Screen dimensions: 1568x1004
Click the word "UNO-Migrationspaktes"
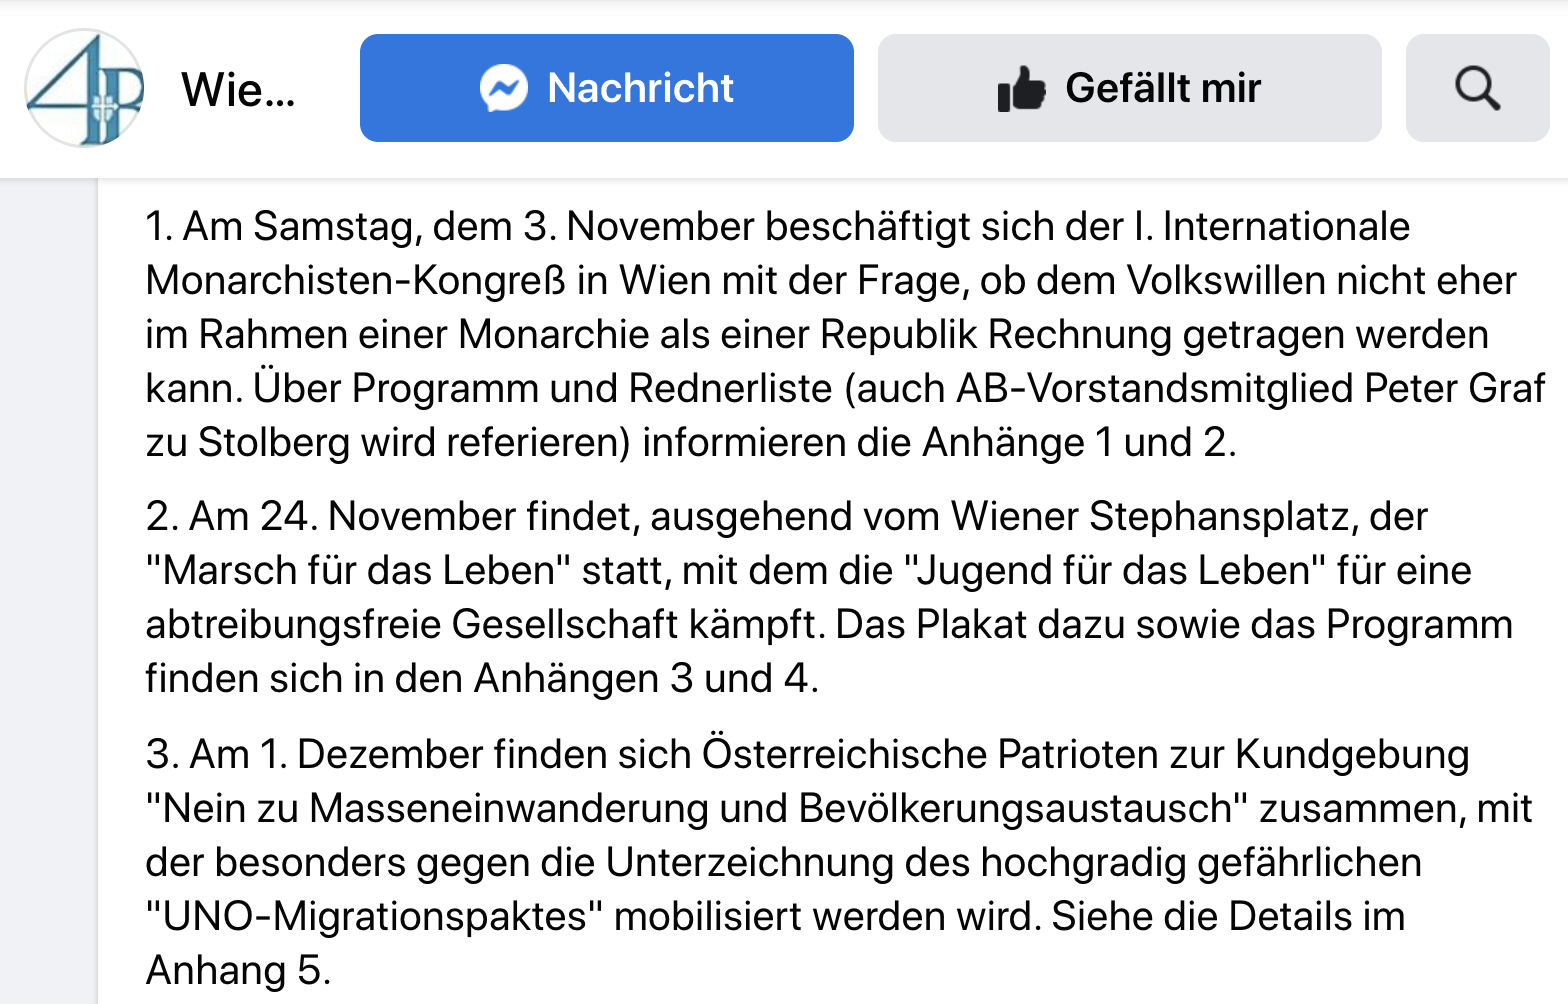click(x=375, y=916)
